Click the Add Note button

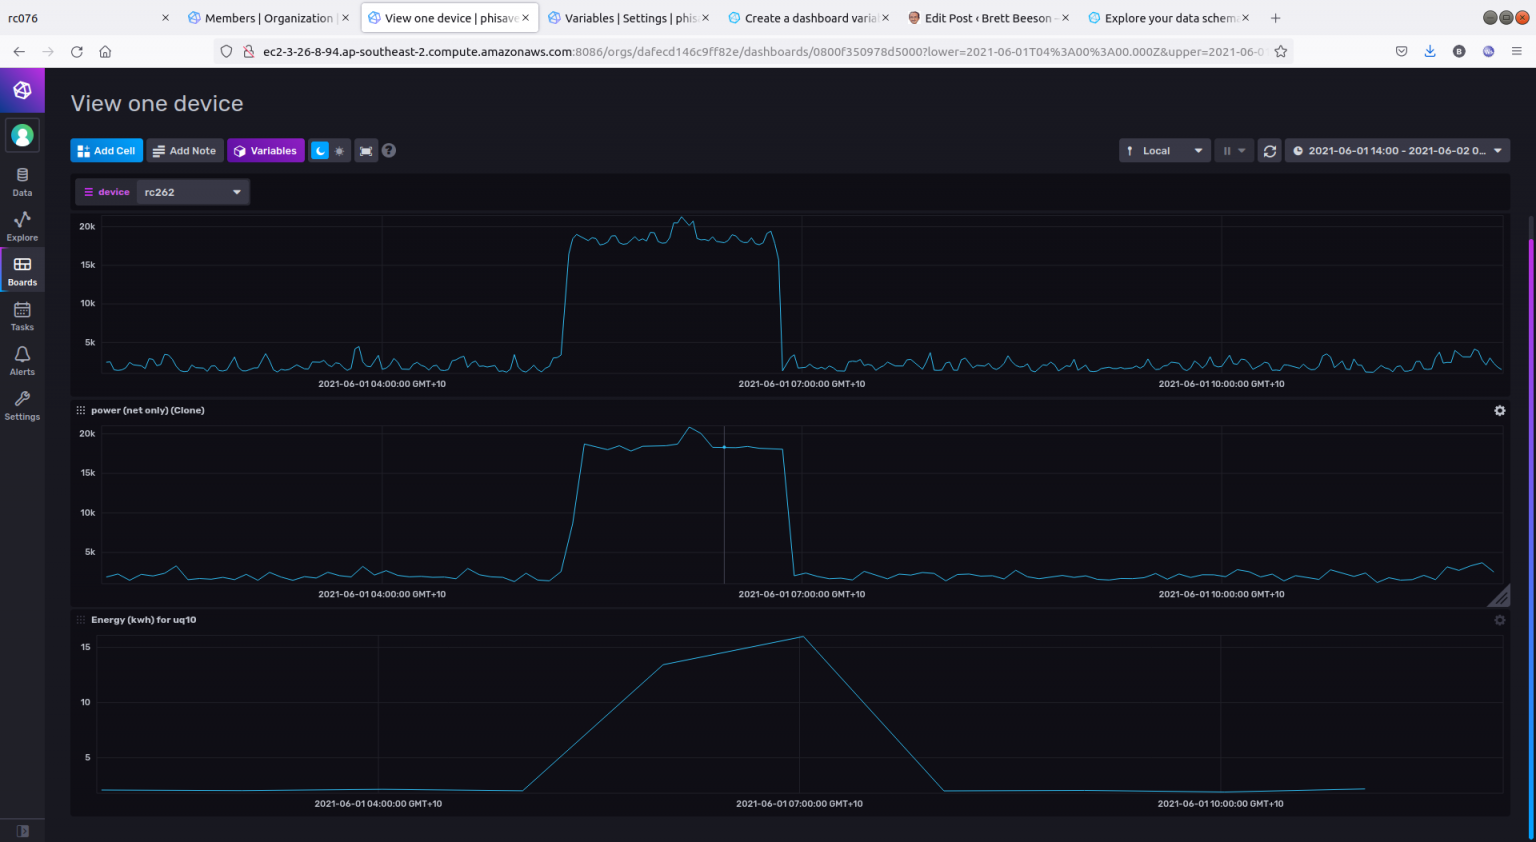click(x=185, y=150)
